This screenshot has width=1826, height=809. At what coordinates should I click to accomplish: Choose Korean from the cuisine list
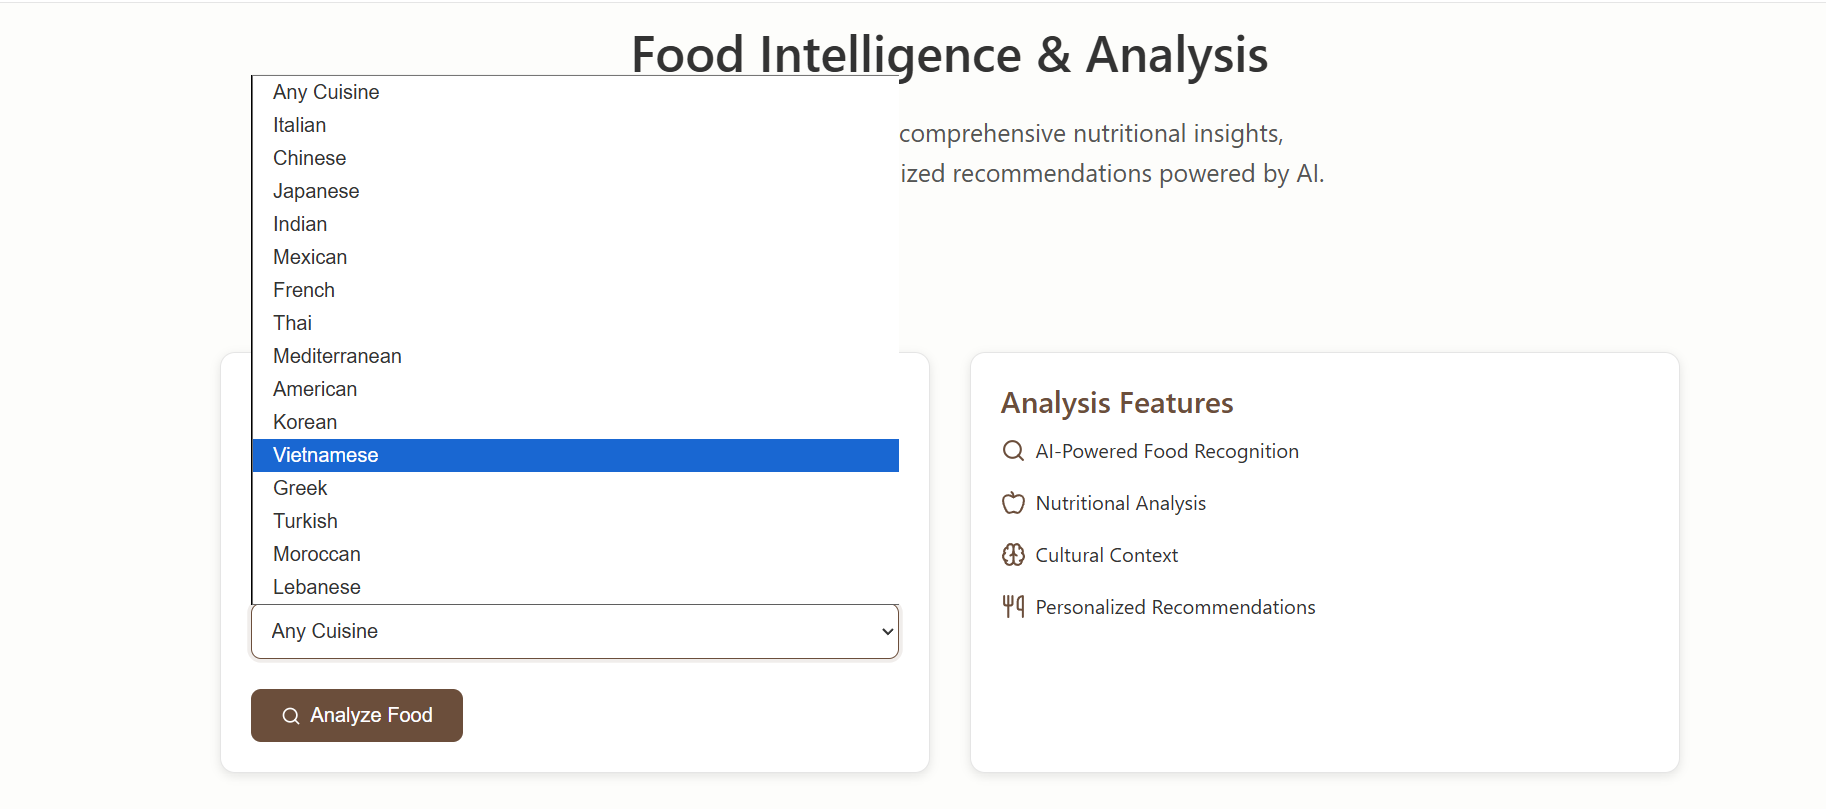305,422
